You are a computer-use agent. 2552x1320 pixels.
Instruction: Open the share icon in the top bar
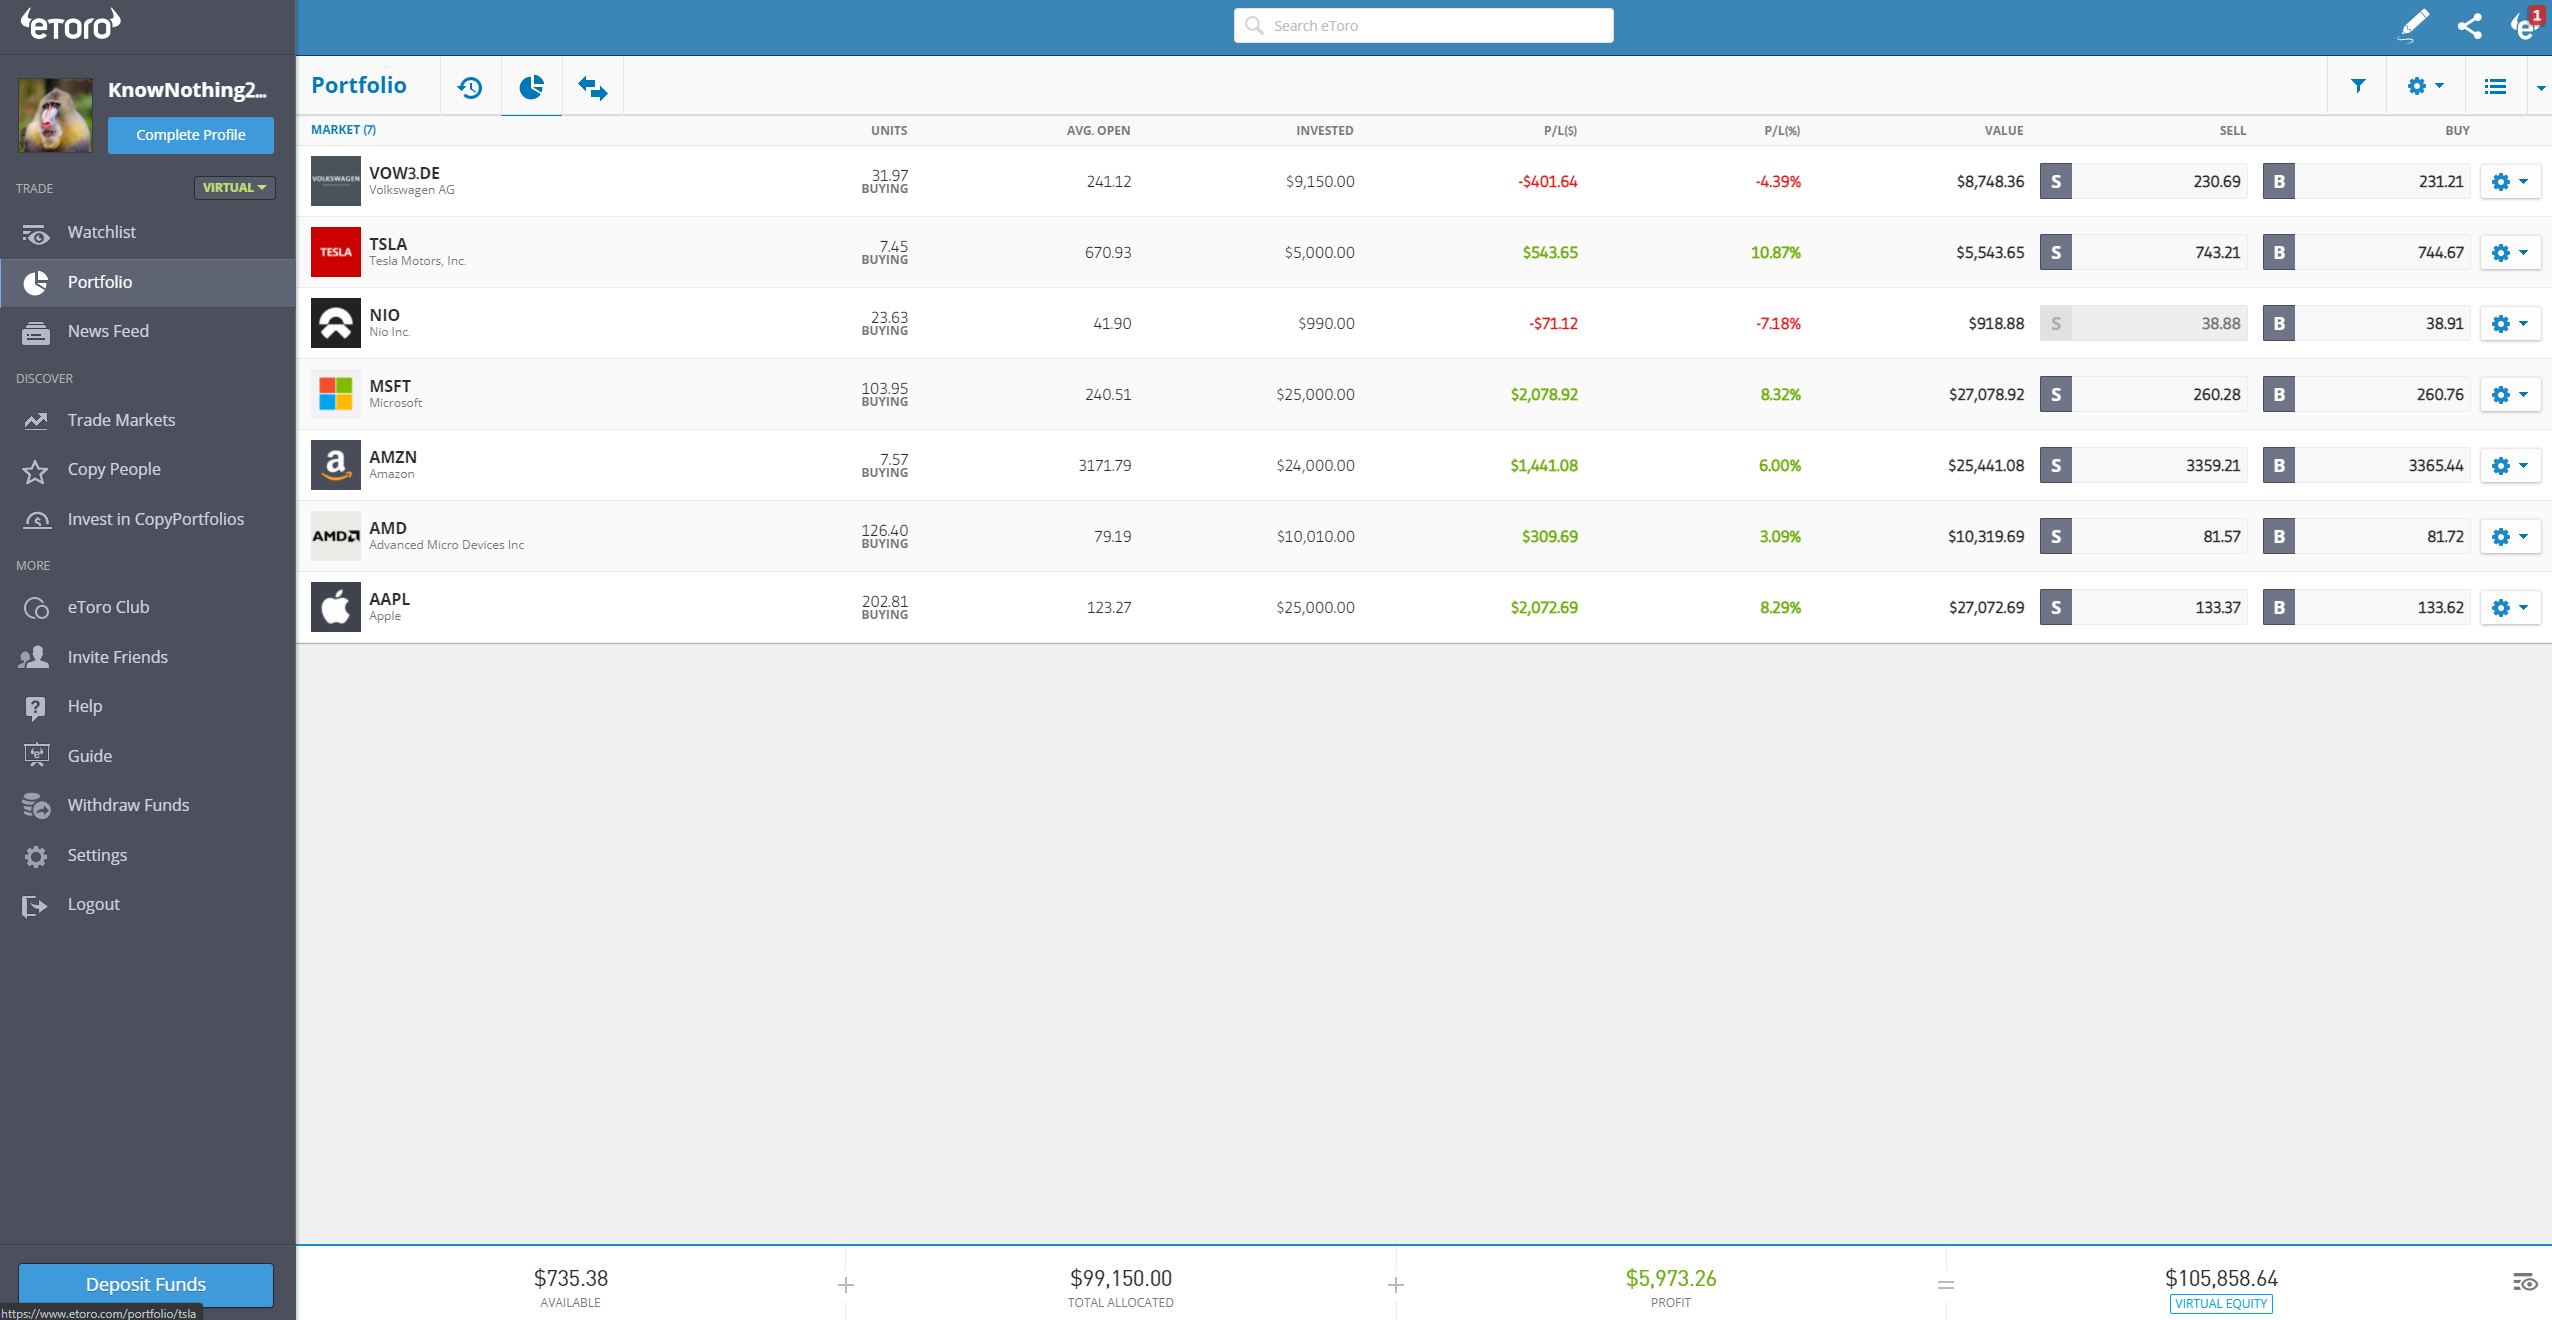point(2469,25)
